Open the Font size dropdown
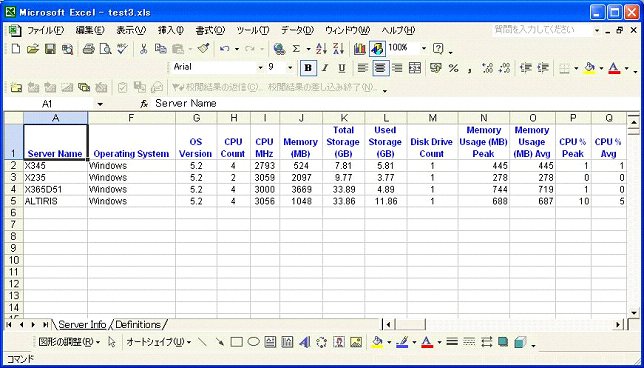 point(290,67)
